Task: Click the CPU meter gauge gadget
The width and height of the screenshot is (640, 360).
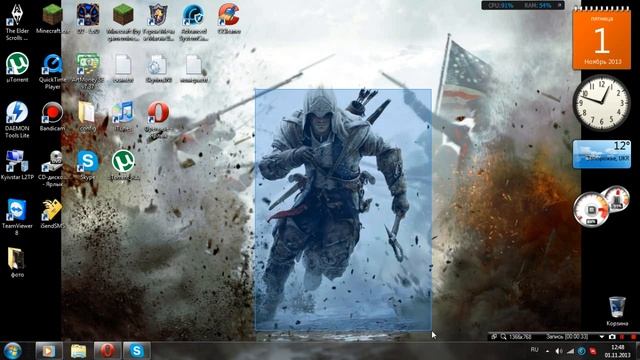Action: 591,209
